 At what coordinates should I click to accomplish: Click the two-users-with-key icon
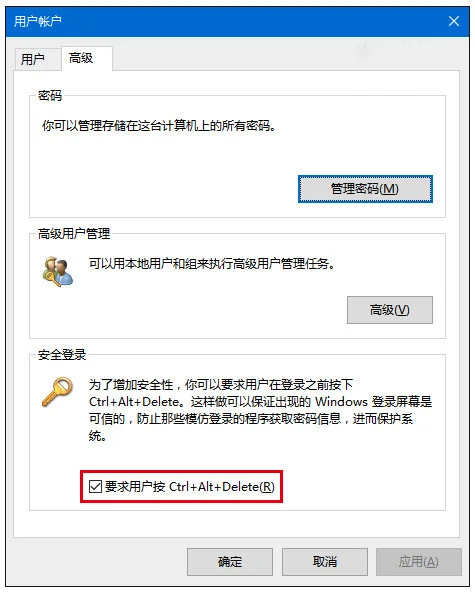[x=58, y=272]
